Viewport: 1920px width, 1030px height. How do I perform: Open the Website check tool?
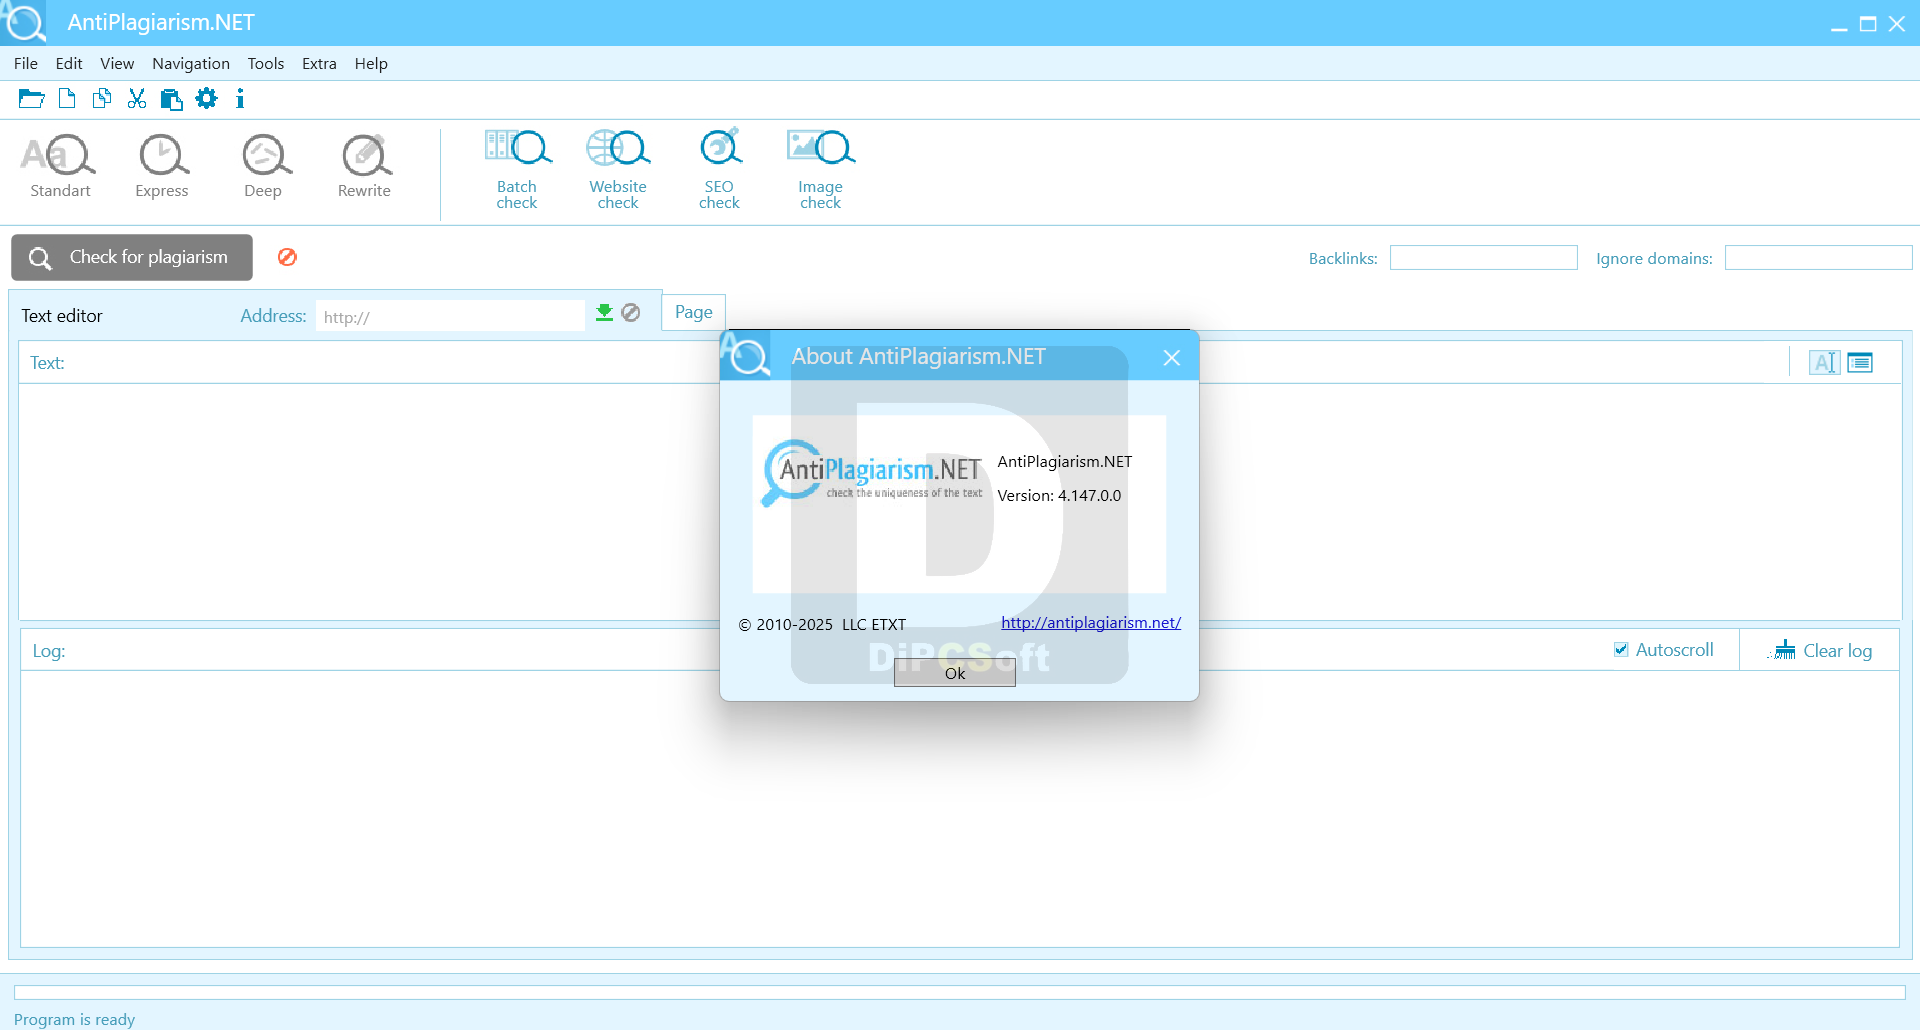[x=618, y=169]
